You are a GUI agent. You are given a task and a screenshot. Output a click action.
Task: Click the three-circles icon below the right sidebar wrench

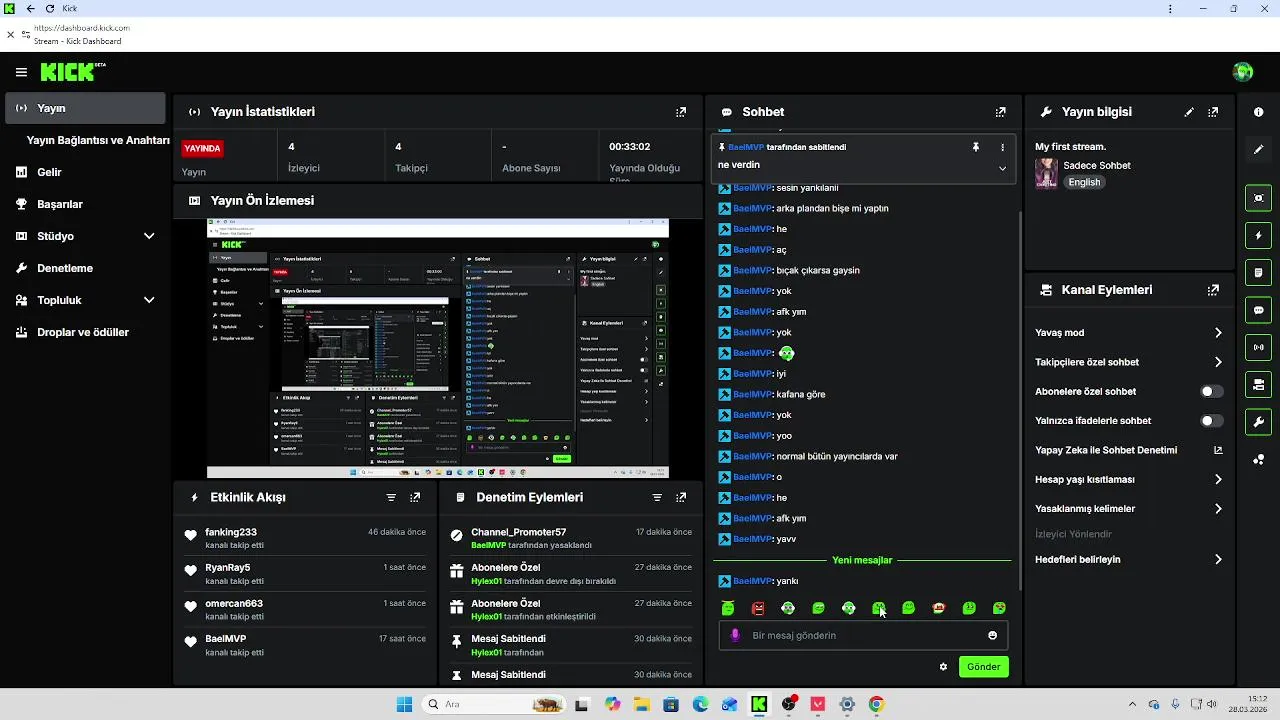pos(1259,459)
